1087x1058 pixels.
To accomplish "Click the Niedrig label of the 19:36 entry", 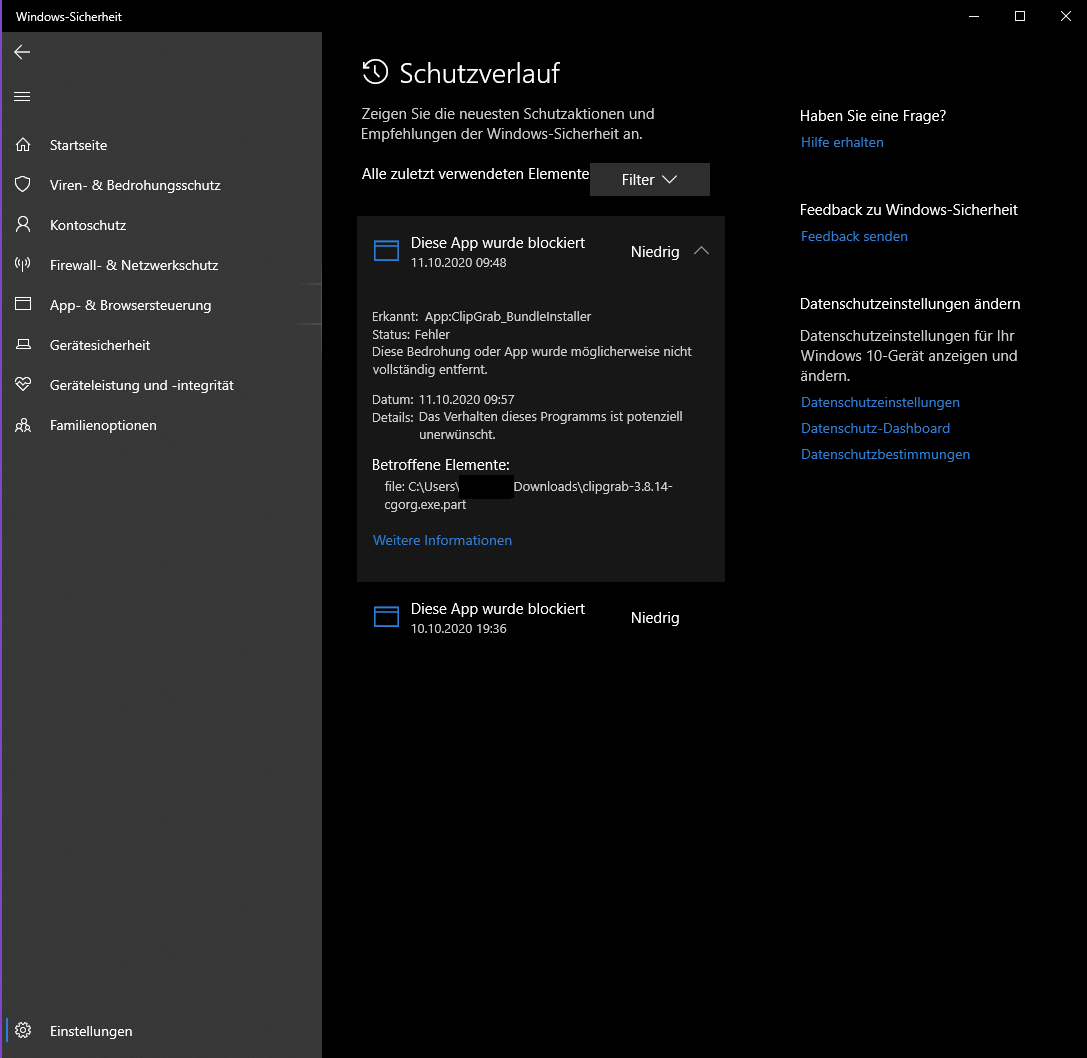I will coord(655,618).
